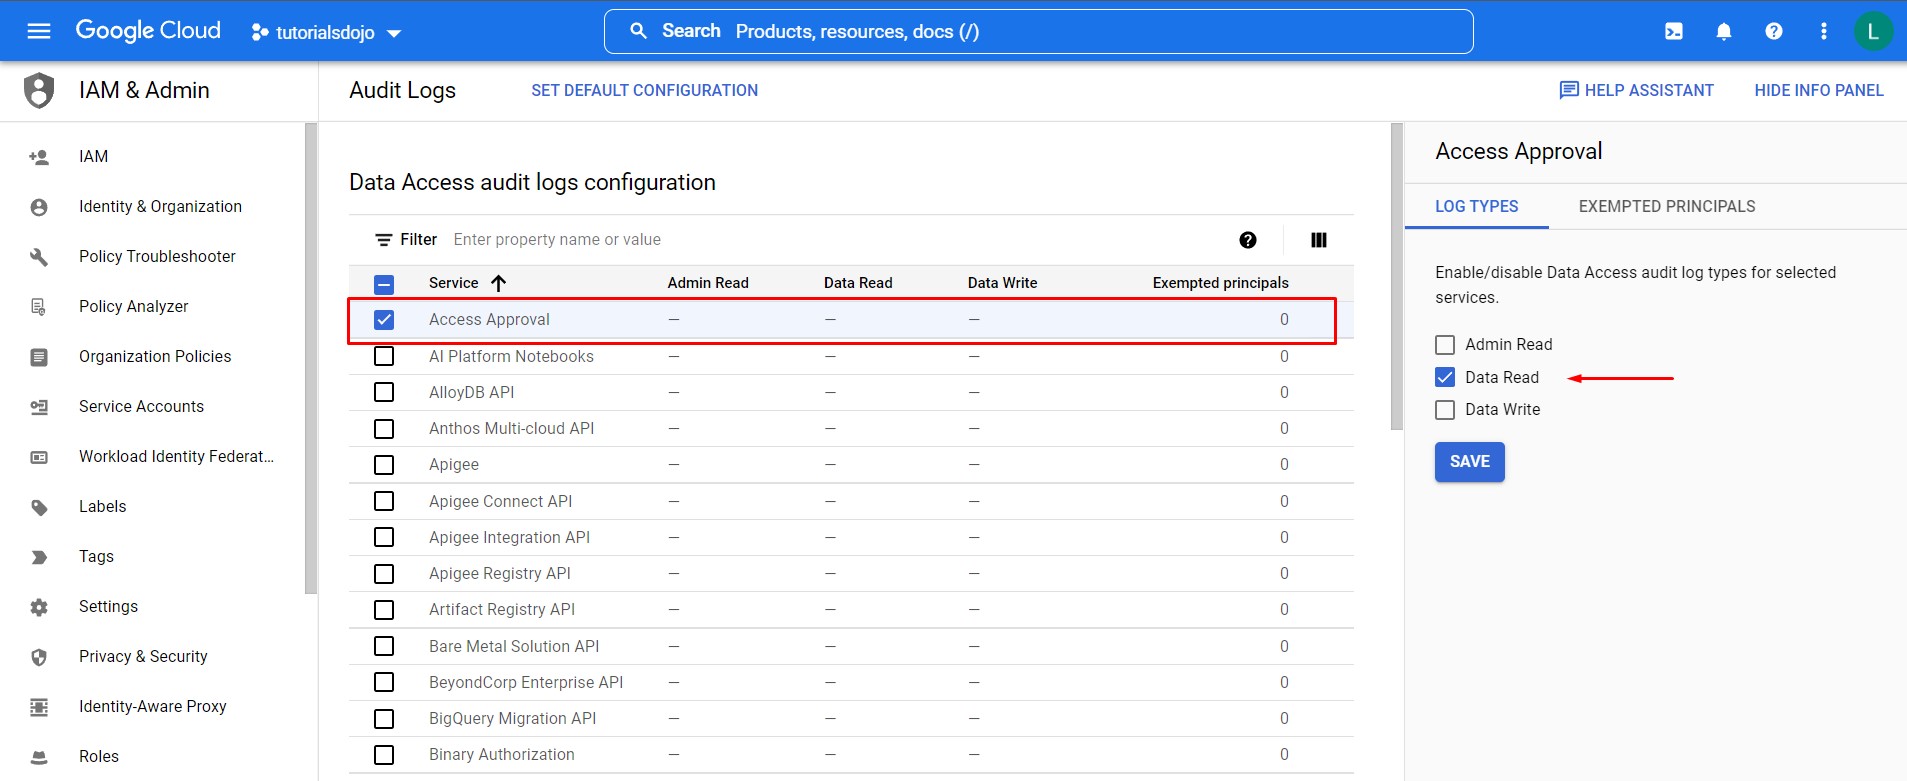The image size is (1907, 781).
Task: Open the tutorialsdojo project selector dropdown
Action: click(326, 32)
